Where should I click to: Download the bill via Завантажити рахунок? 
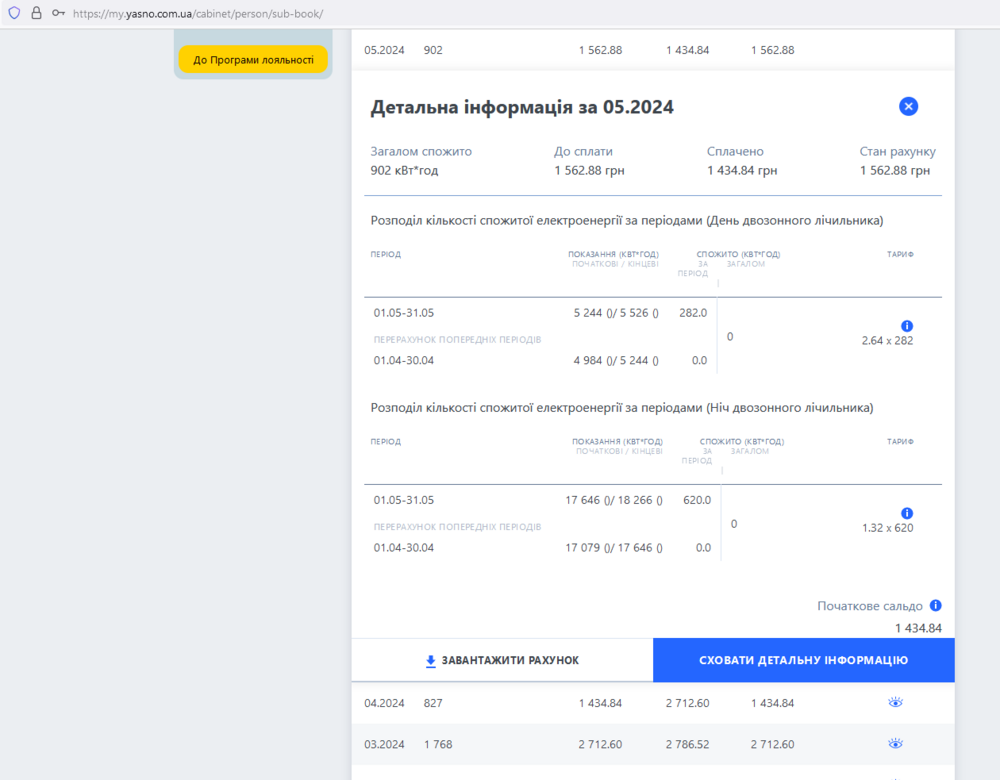[502, 660]
